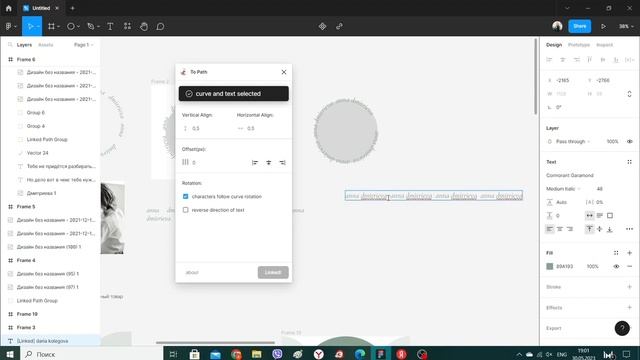Open the Frame tool options arrow

[x=58, y=27]
